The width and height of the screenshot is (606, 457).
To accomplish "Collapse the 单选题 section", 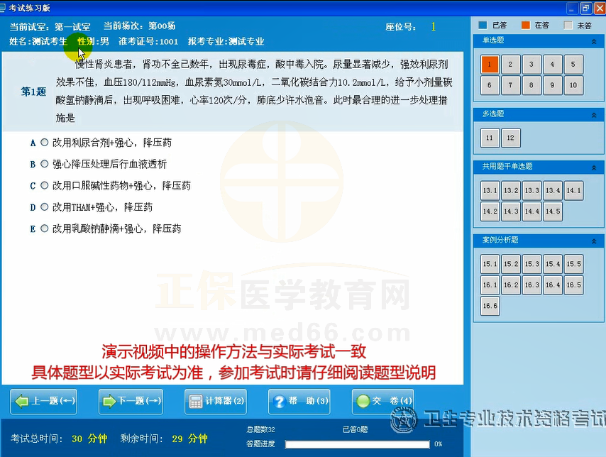I will click(x=598, y=43).
